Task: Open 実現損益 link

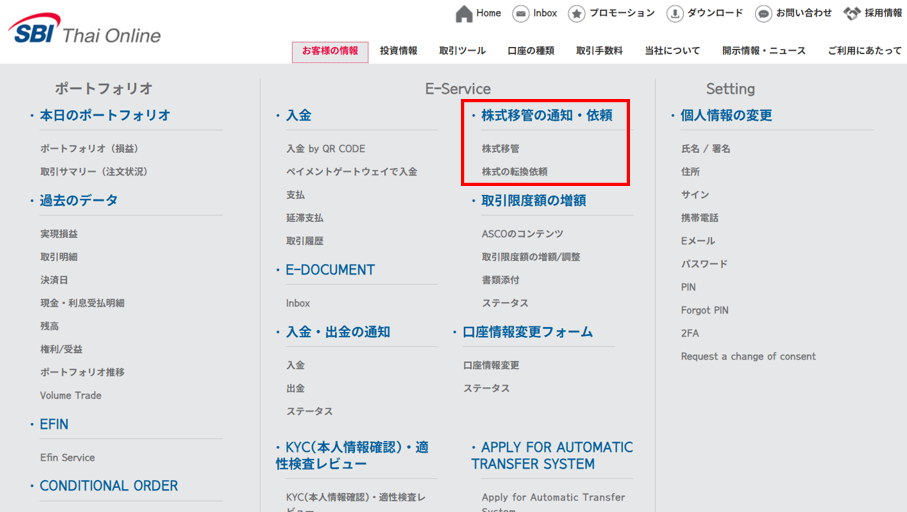Action: [59, 234]
